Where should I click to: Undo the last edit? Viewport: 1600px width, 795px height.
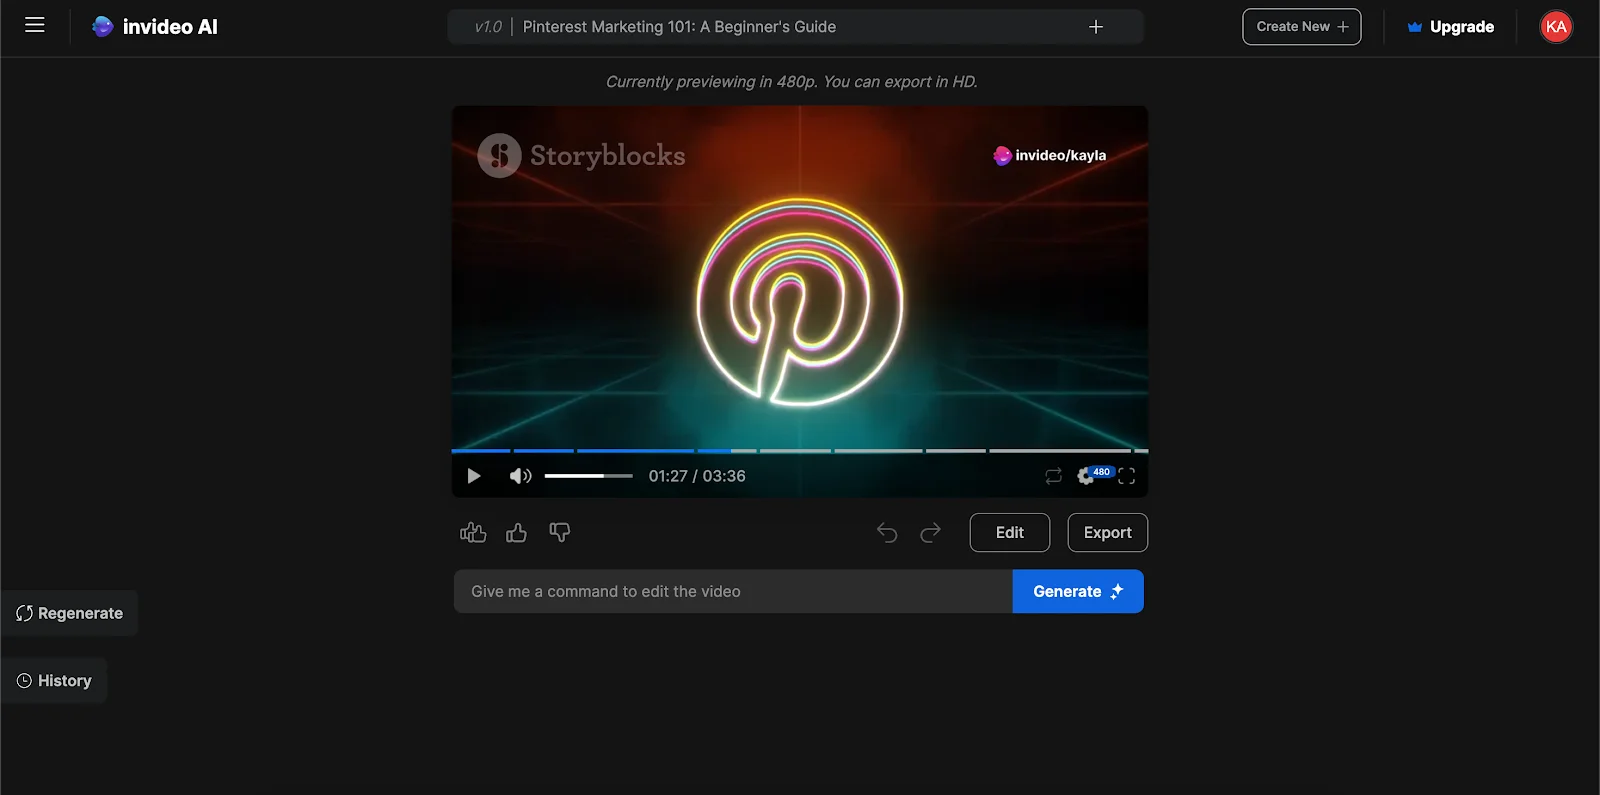tap(887, 533)
